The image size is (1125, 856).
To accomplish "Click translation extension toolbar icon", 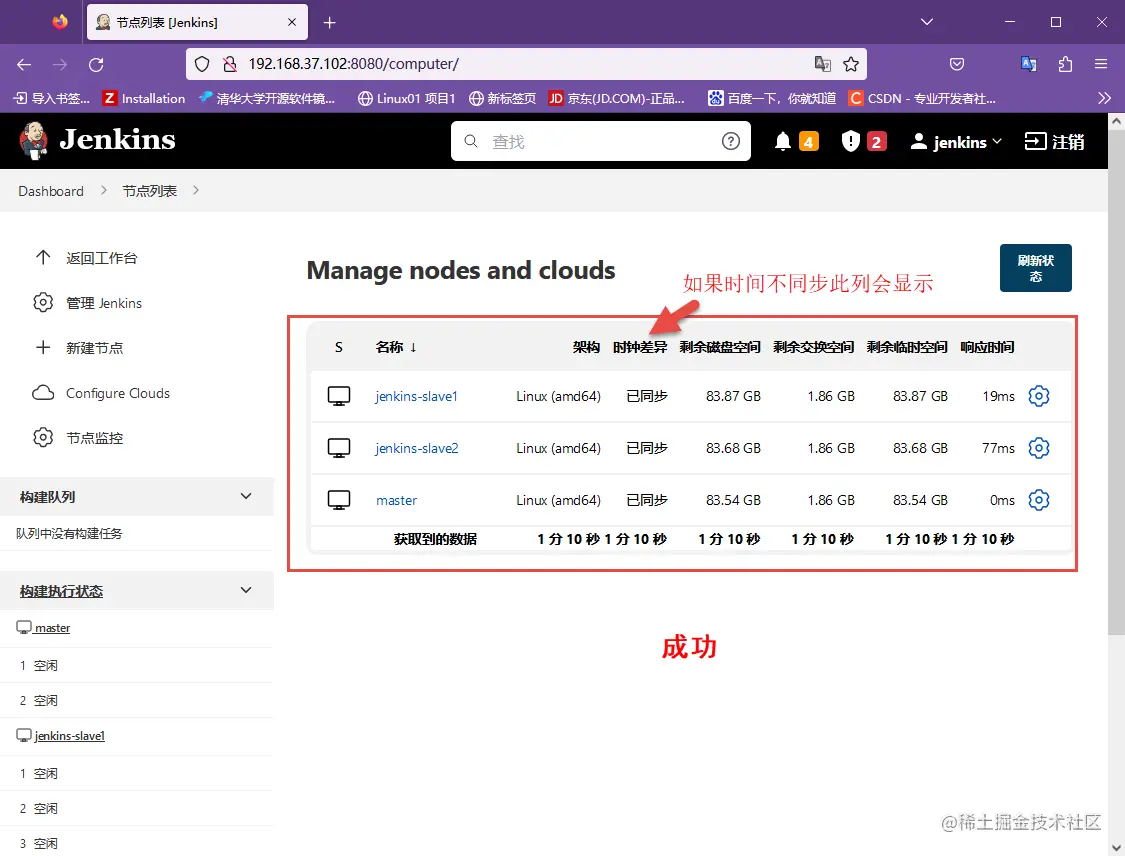I will click(1029, 64).
